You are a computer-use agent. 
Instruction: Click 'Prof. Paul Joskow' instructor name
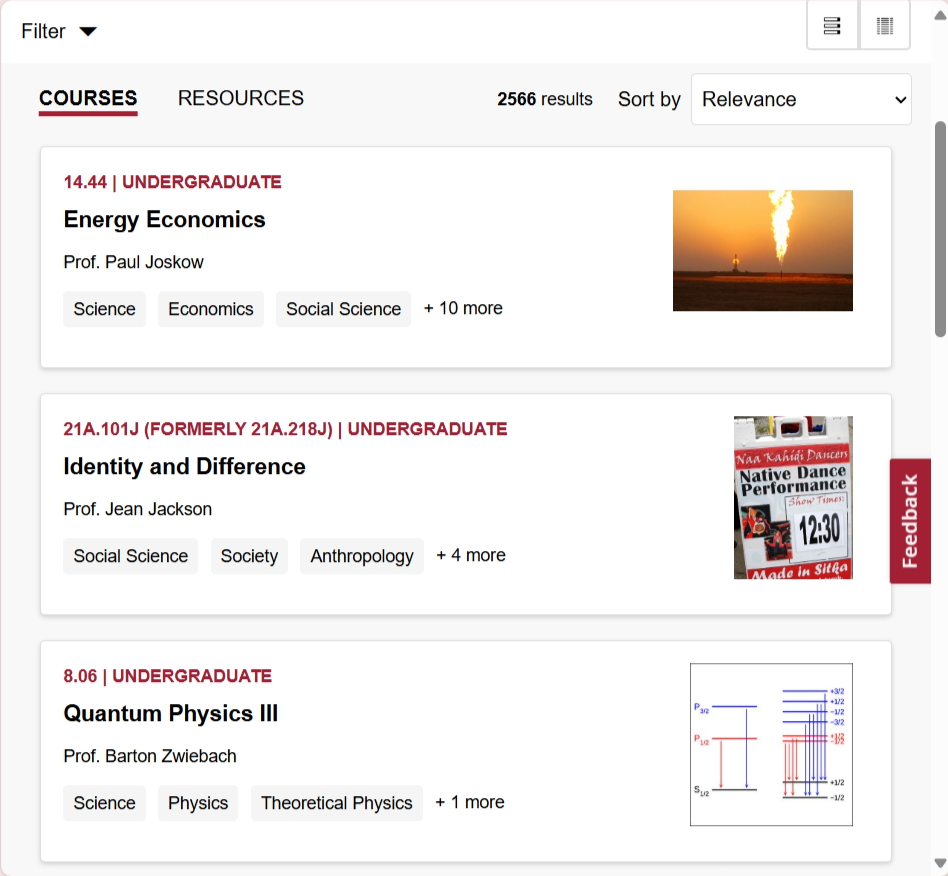point(134,262)
